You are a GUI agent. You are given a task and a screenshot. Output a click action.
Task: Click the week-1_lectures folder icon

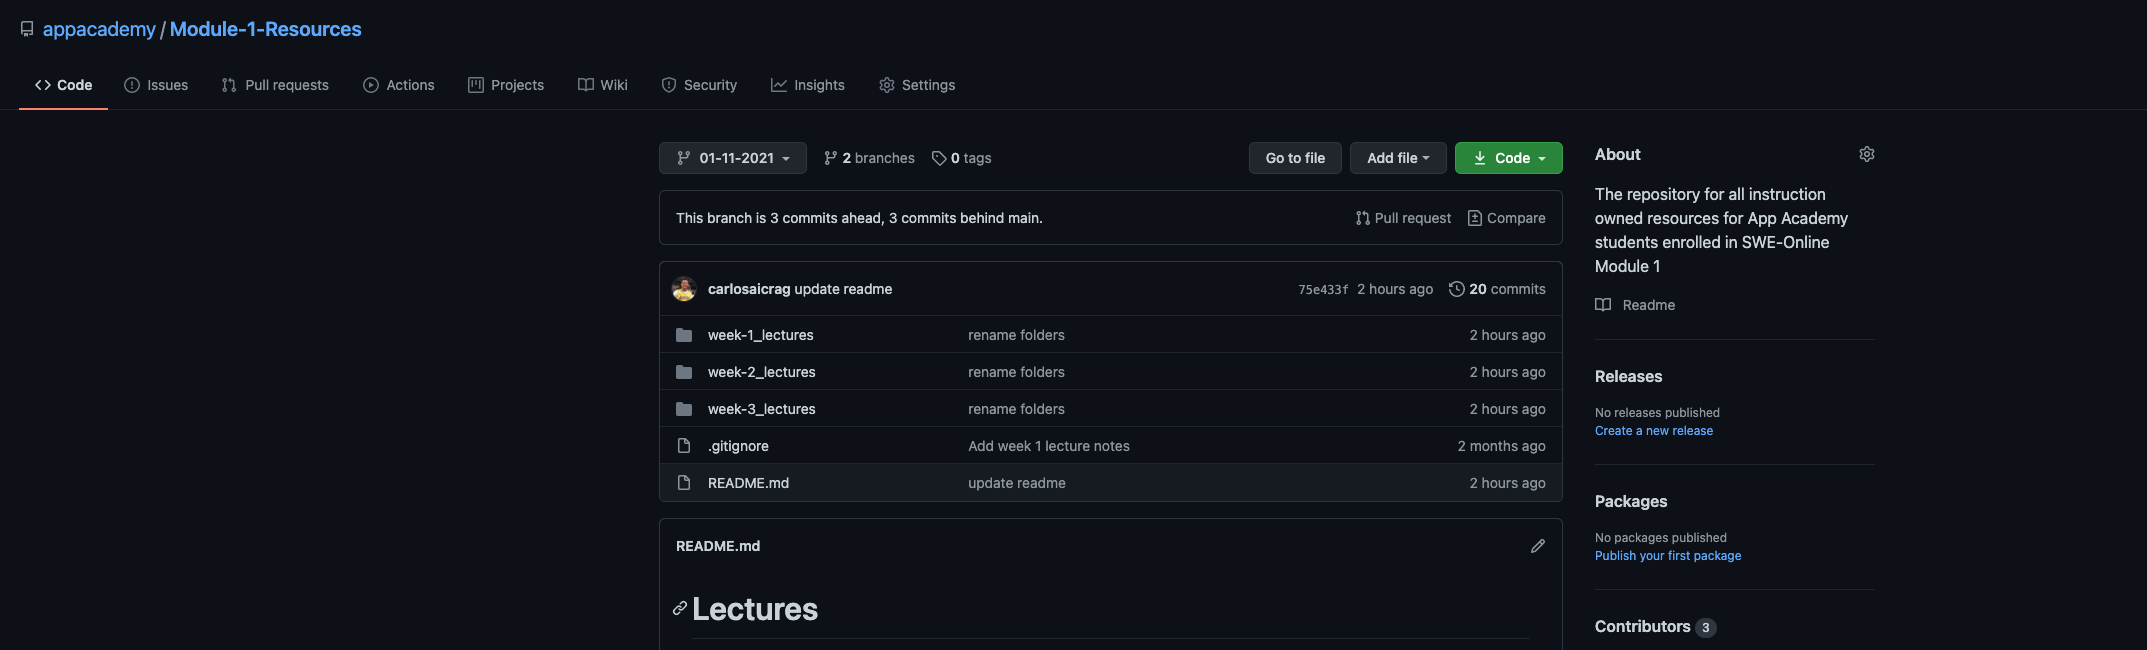pos(684,335)
